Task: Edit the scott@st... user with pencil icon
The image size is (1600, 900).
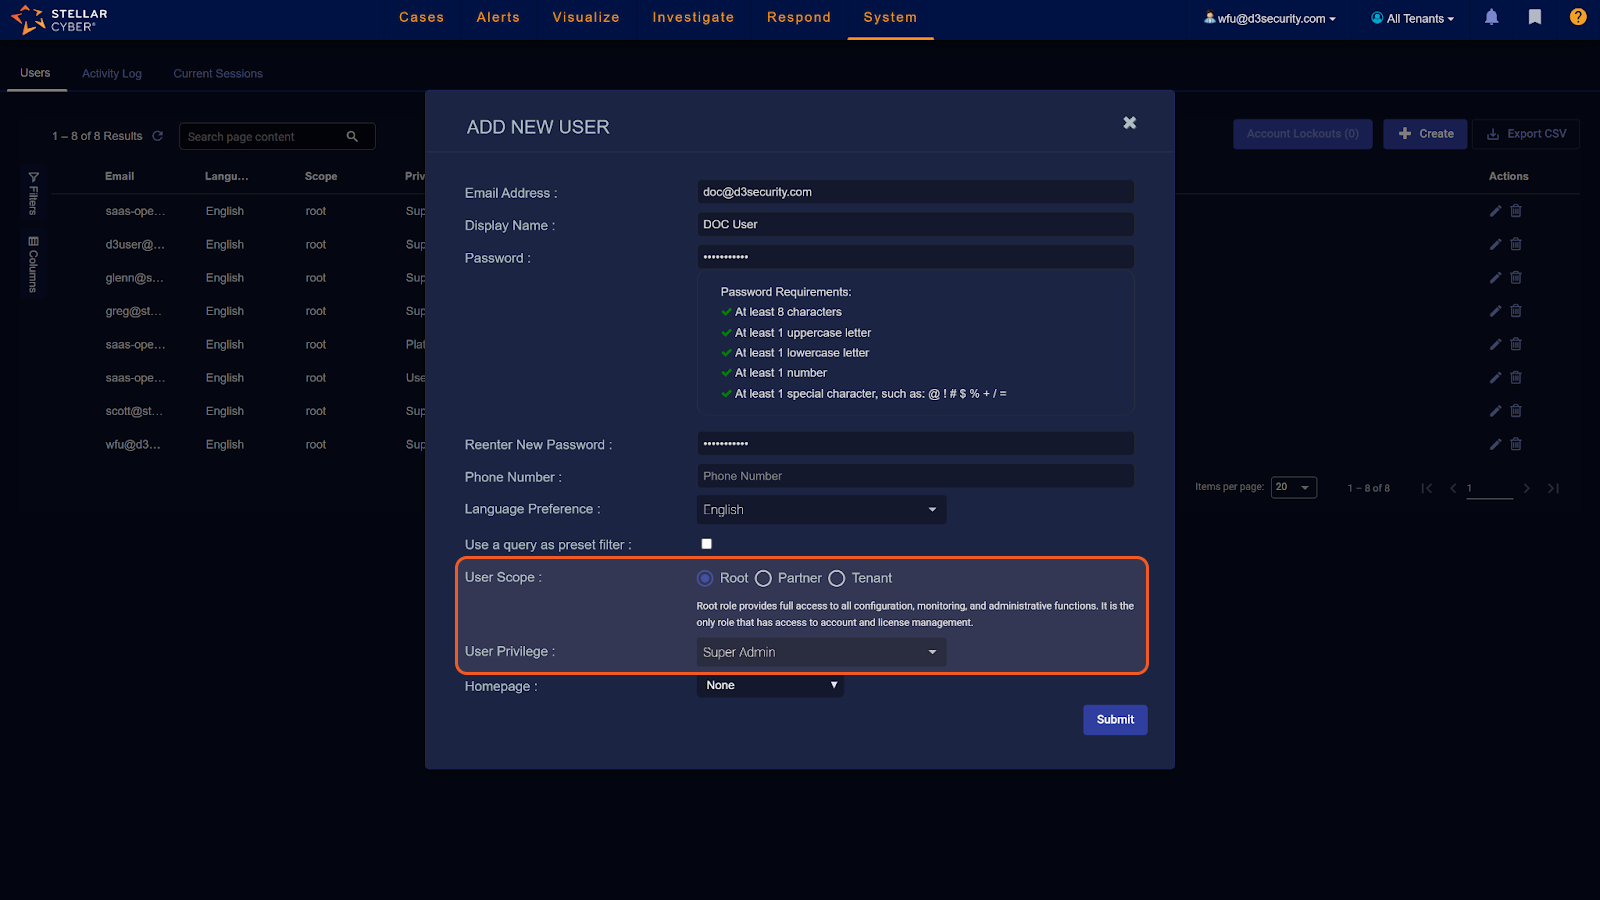Action: (x=1495, y=411)
